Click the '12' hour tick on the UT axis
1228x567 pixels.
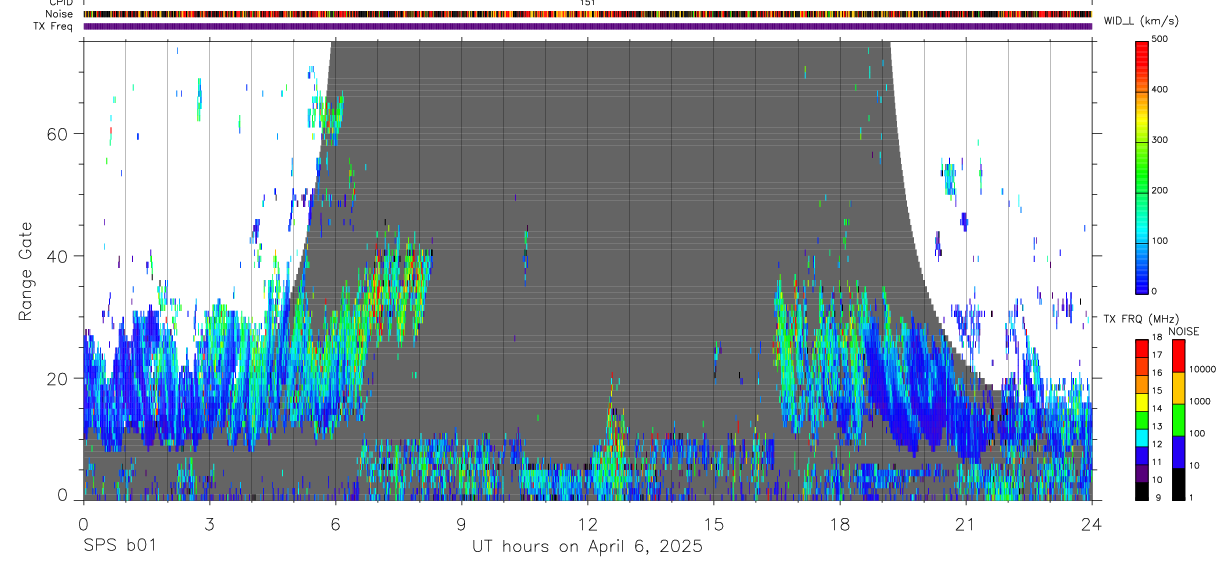tap(587, 524)
